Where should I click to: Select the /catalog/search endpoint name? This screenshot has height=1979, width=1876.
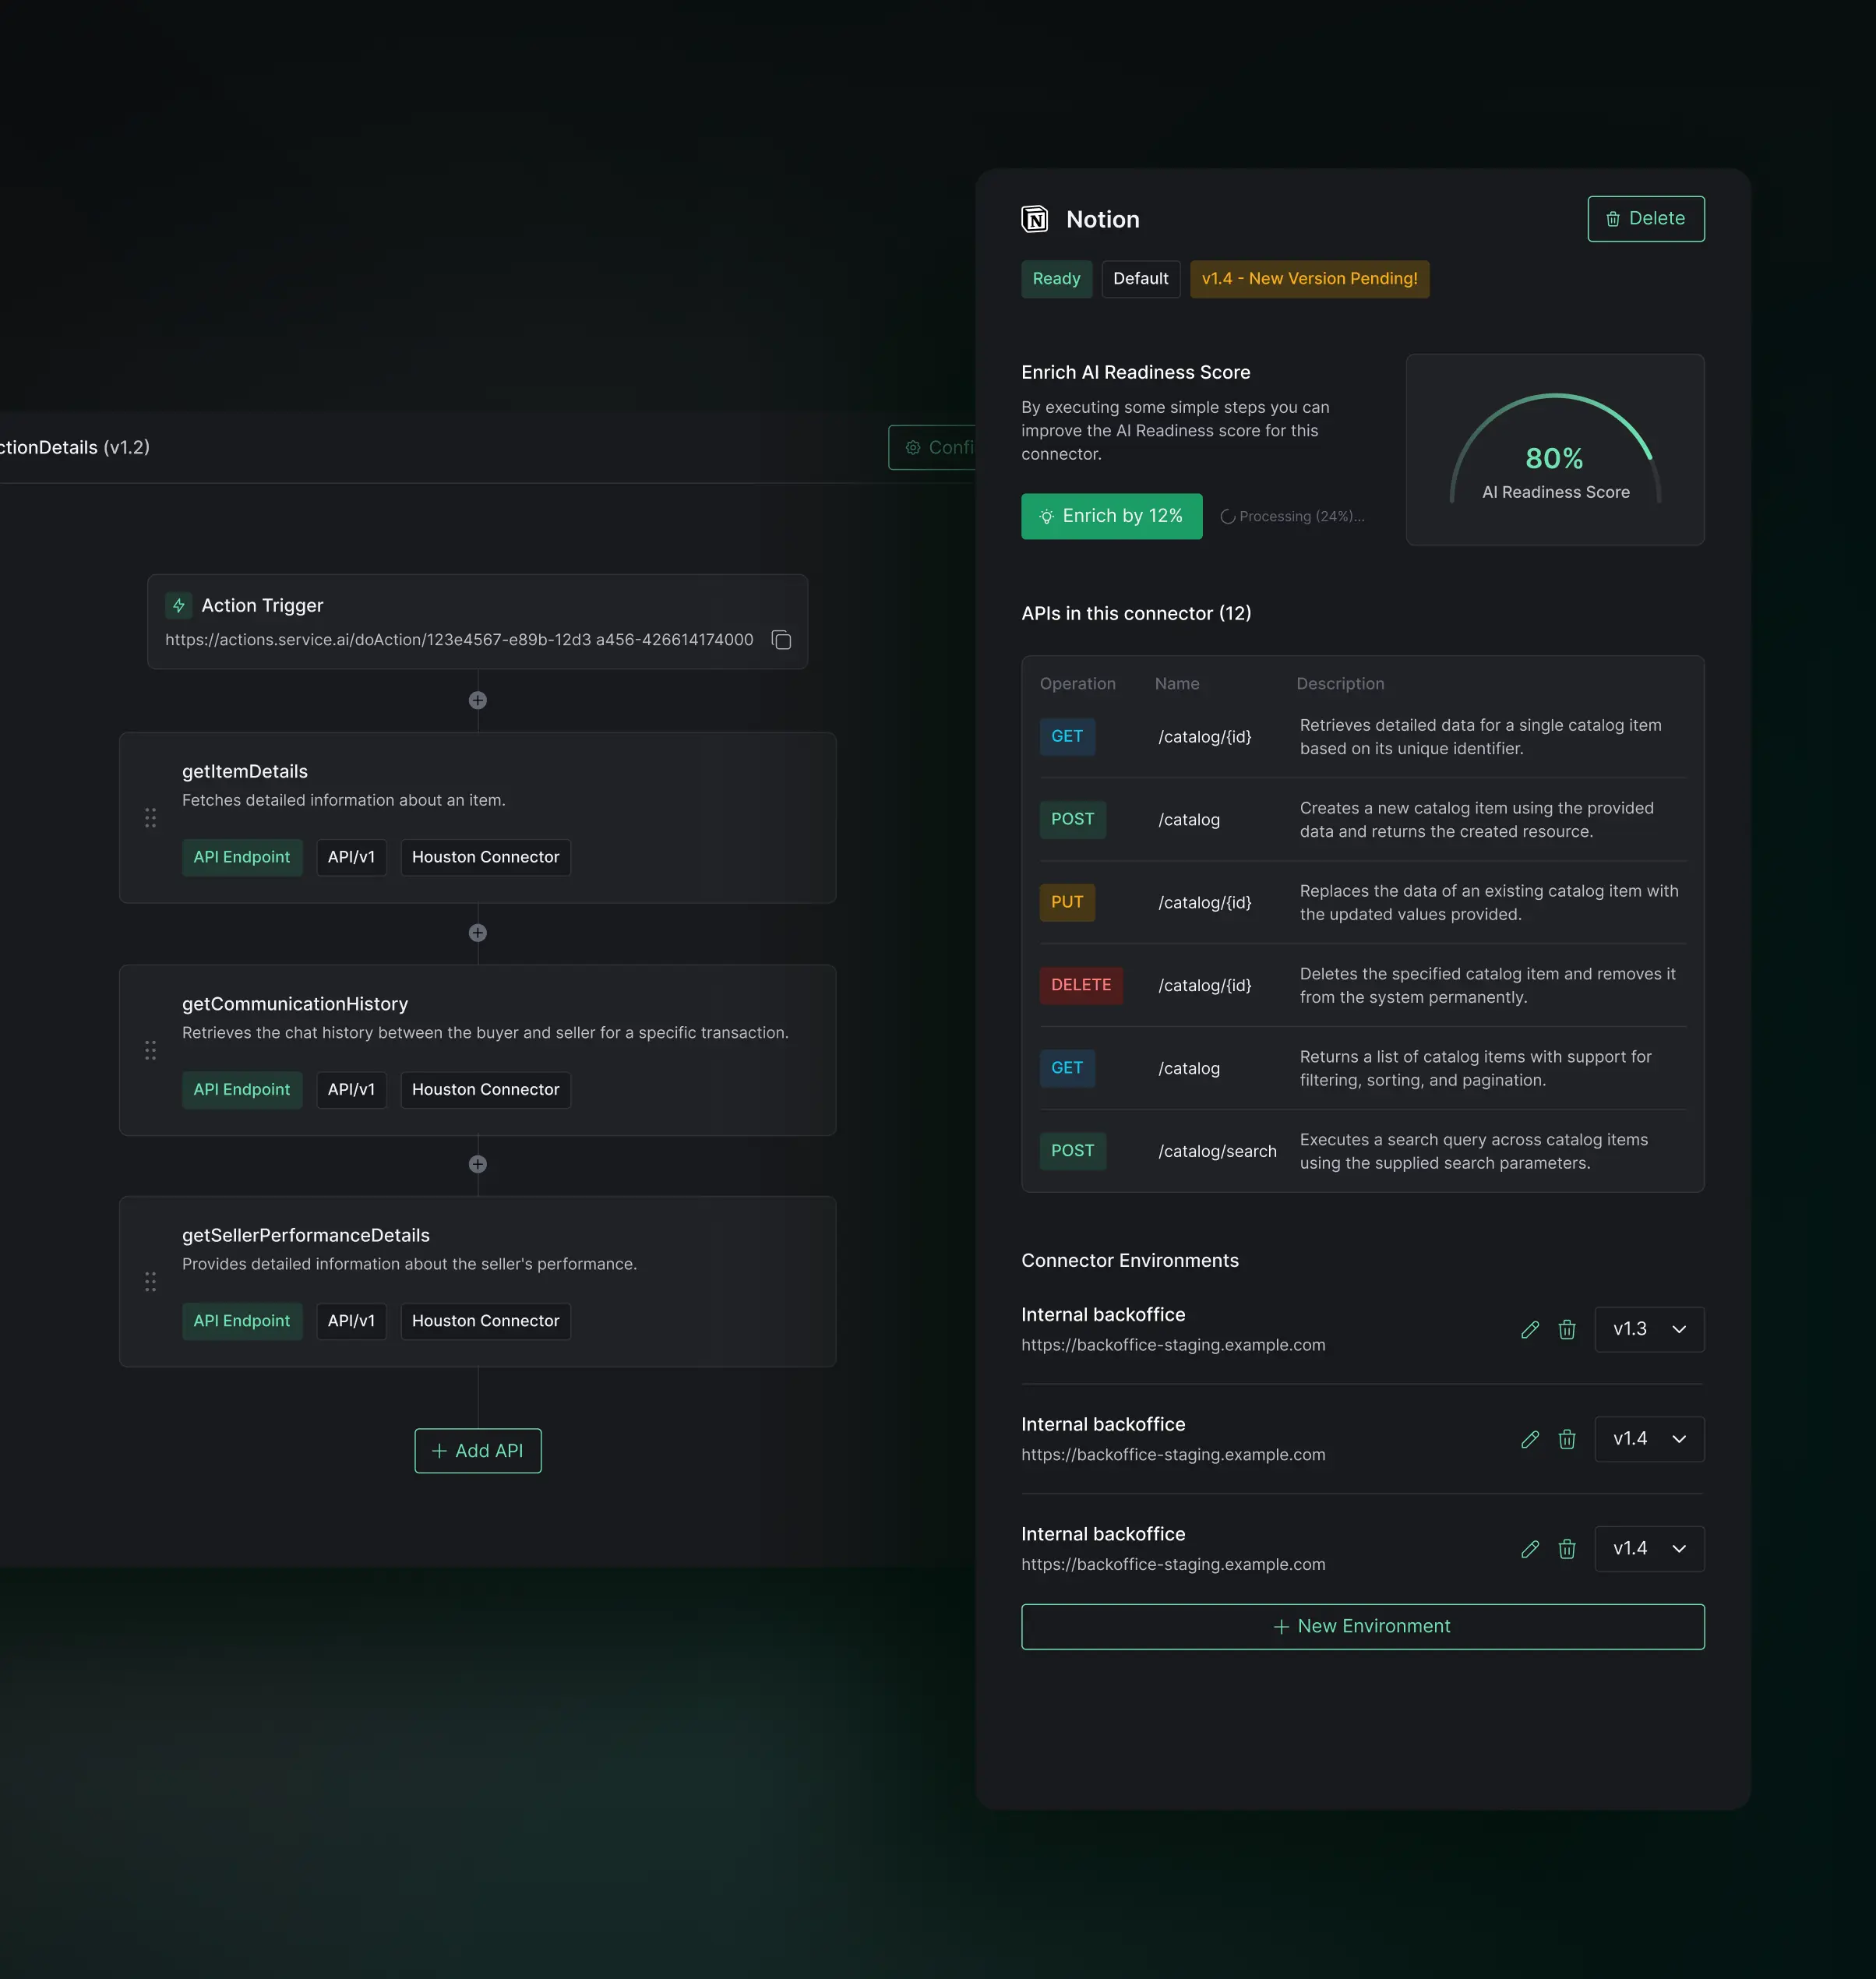tap(1217, 1152)
